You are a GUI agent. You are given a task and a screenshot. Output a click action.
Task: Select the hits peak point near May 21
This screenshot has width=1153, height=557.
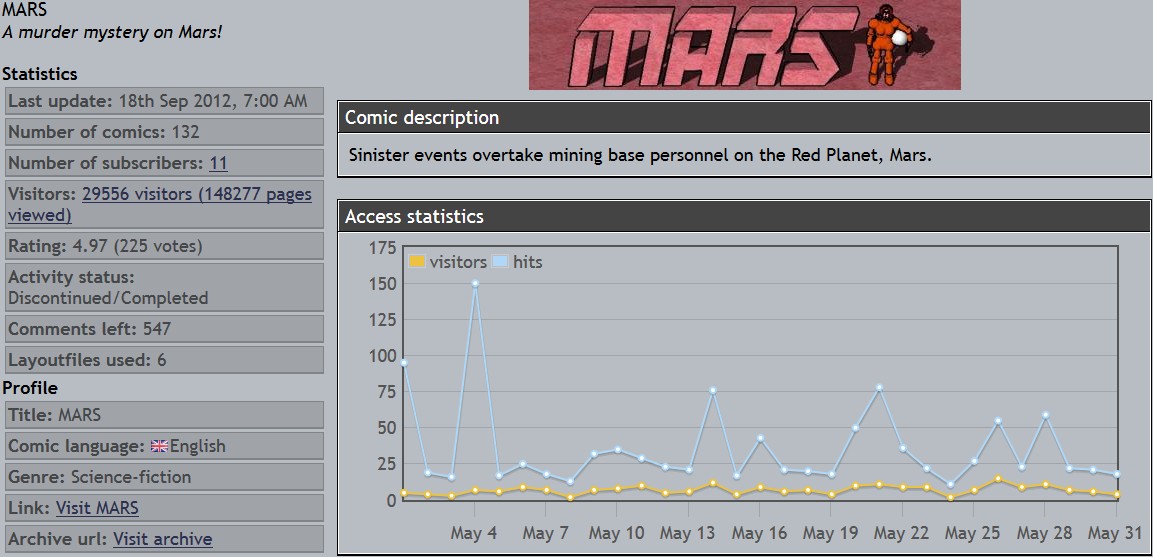point(879,387)
